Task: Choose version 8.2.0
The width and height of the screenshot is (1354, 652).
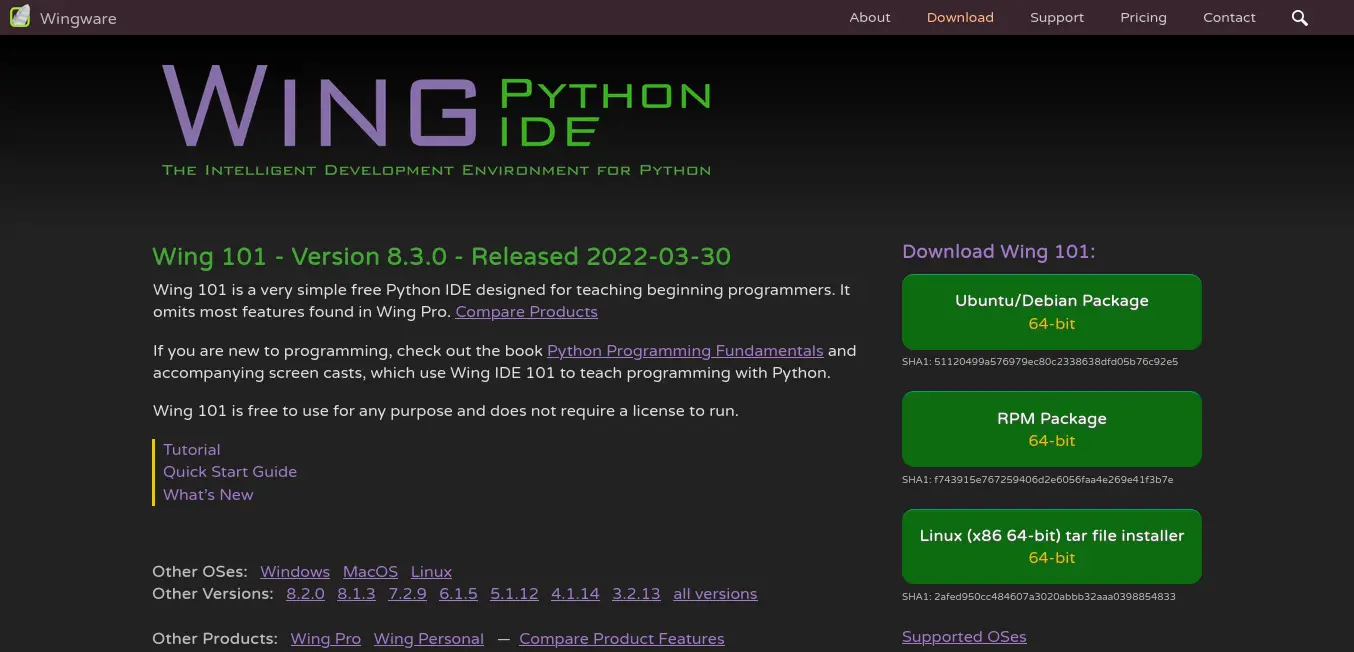Action: [x=305, y=594]
